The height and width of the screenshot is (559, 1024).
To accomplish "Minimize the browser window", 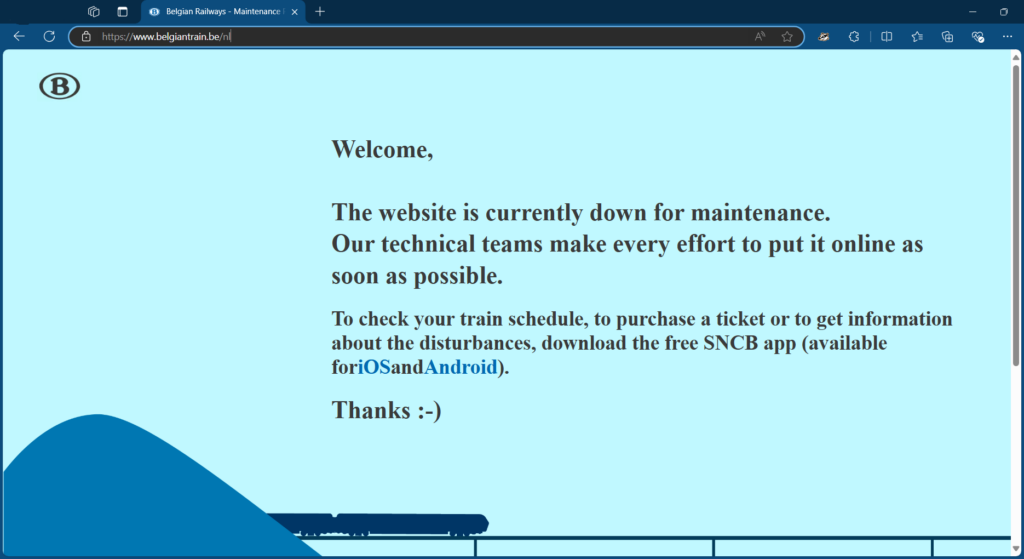I will tap(972, 12).
